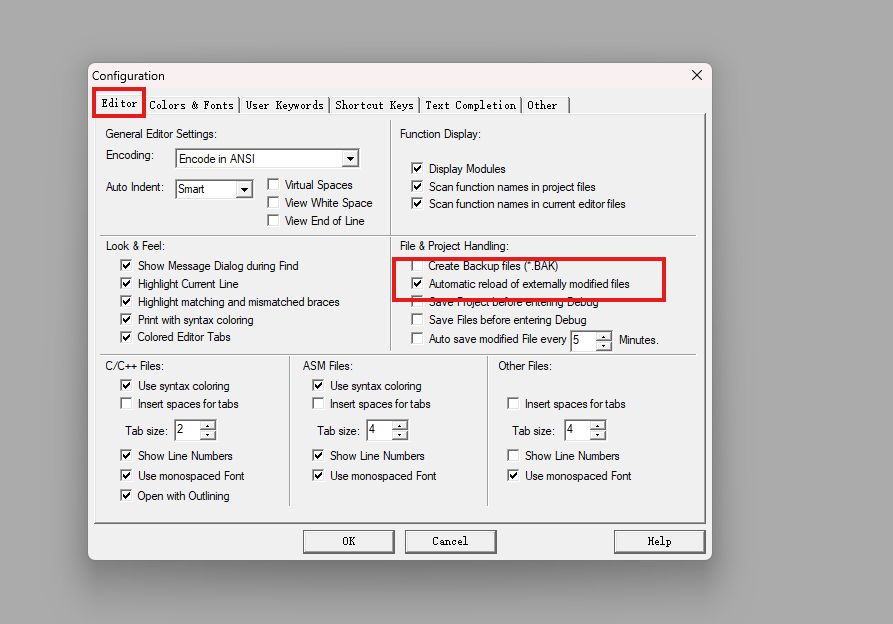Open the Shortcut Keys tab
This screenshot has width=893, height=624.
pyautogui.click(x=374, y=105)
